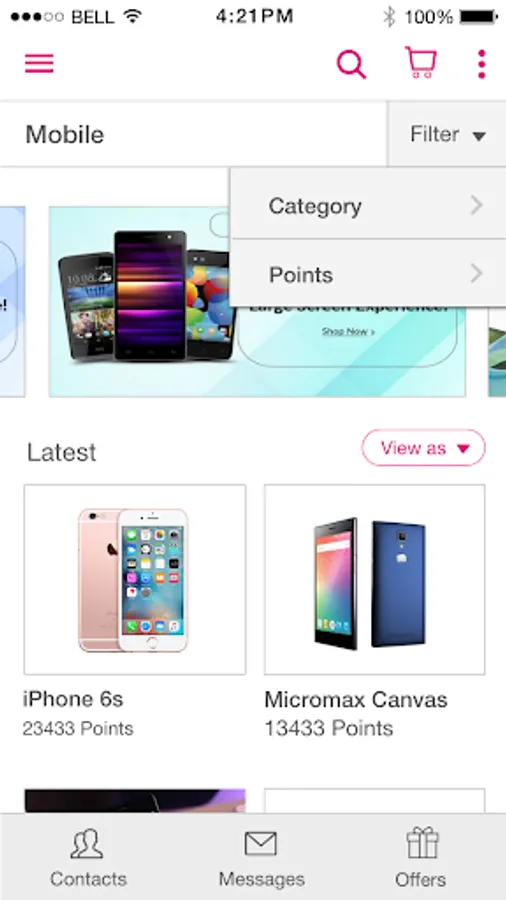506x900 pixels.
Task: Check the Bluetooth status icon
Action: (x=389, y=17)
